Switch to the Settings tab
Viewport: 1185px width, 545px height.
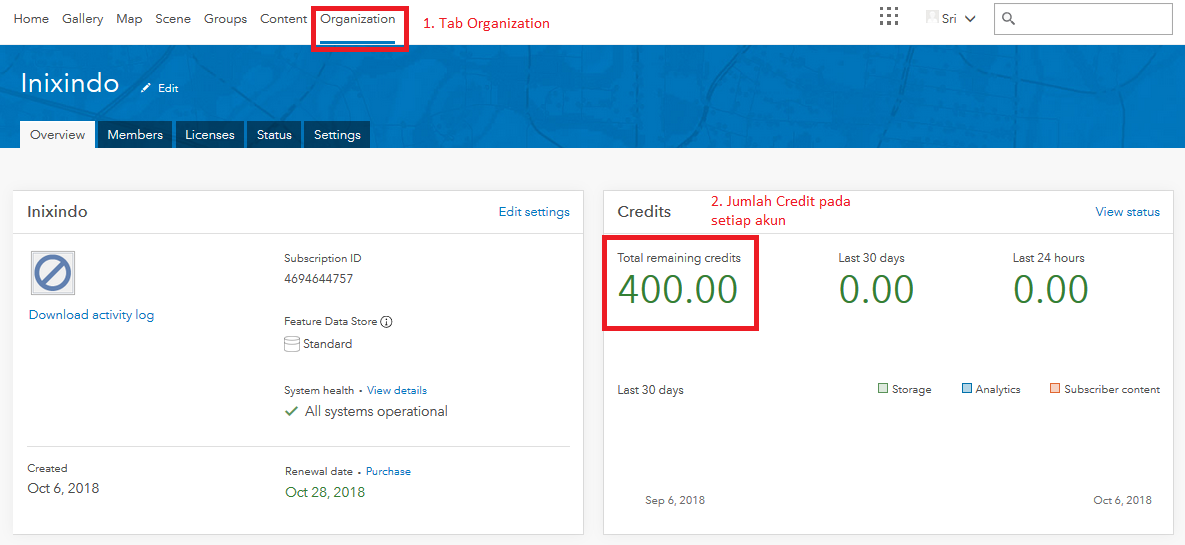click(337, 135)
